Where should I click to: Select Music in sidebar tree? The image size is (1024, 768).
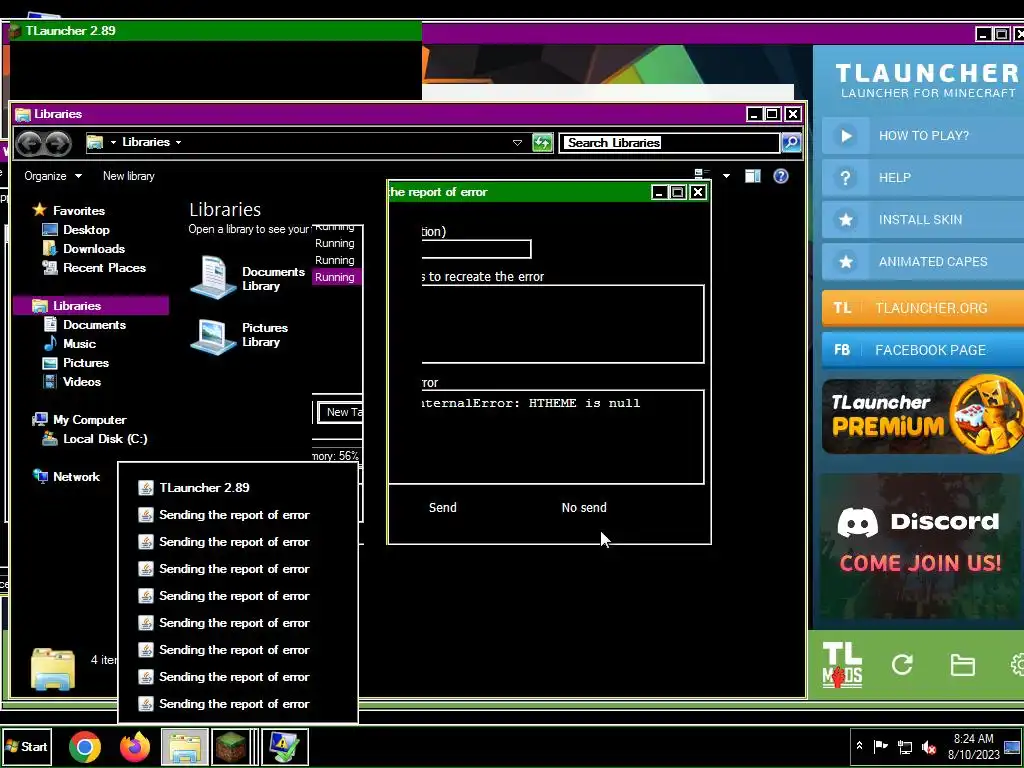point(70,344)
